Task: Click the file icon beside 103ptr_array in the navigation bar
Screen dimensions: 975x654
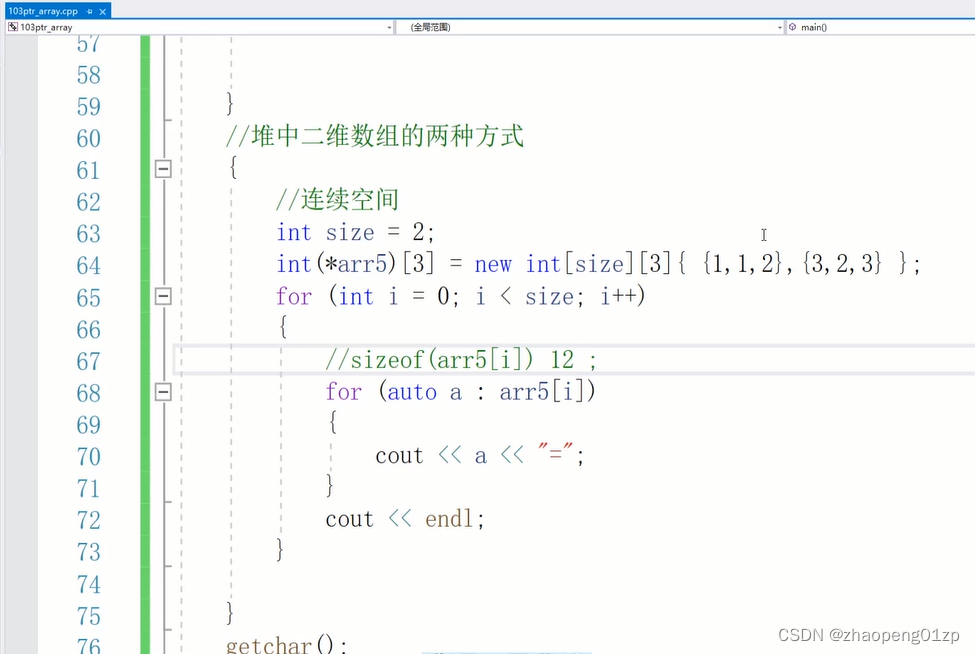Action: coord(13,27)
